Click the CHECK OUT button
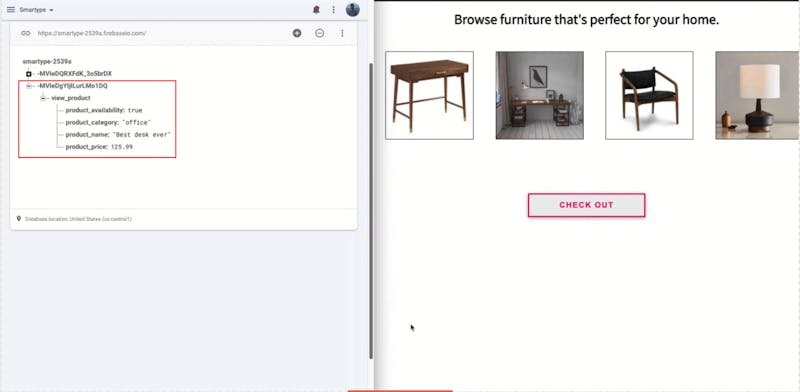The height and width of the screenshot is (392, 800). [586, 205]
